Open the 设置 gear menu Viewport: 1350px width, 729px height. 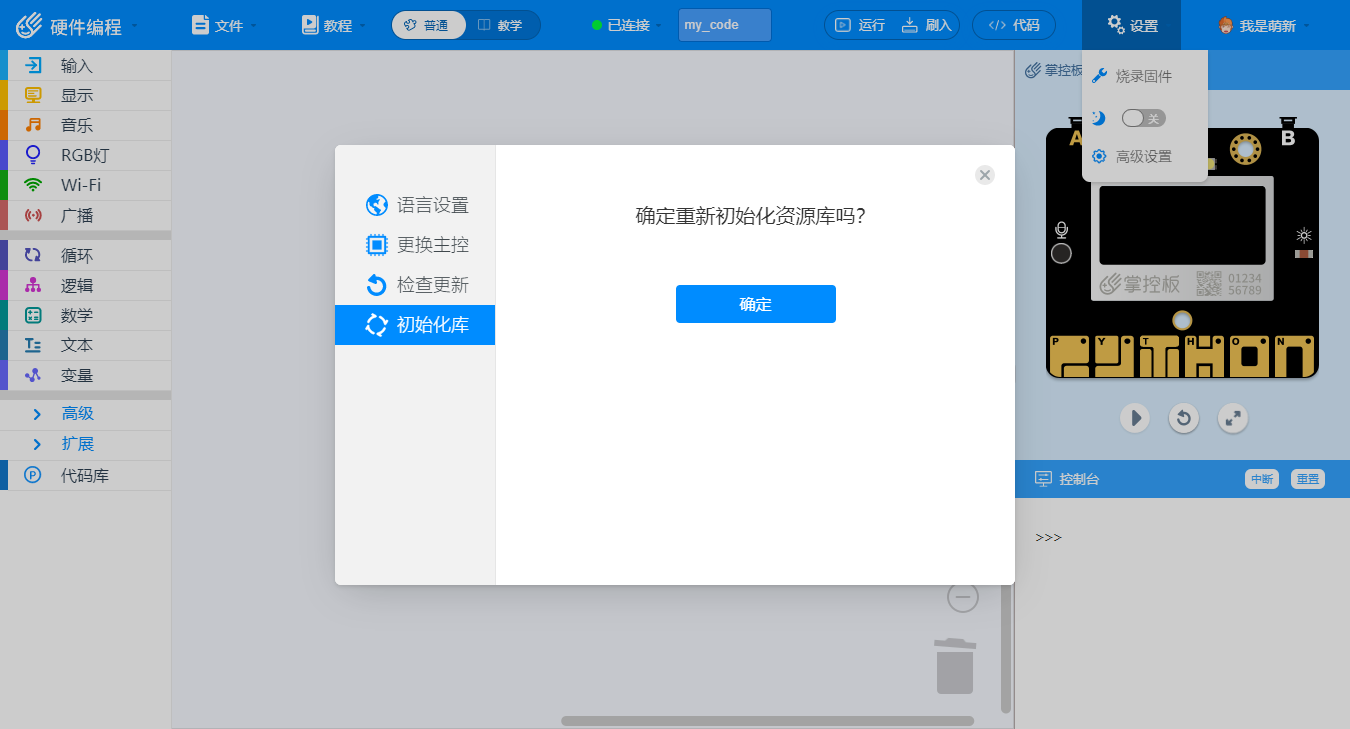(x=1131, y=25)
